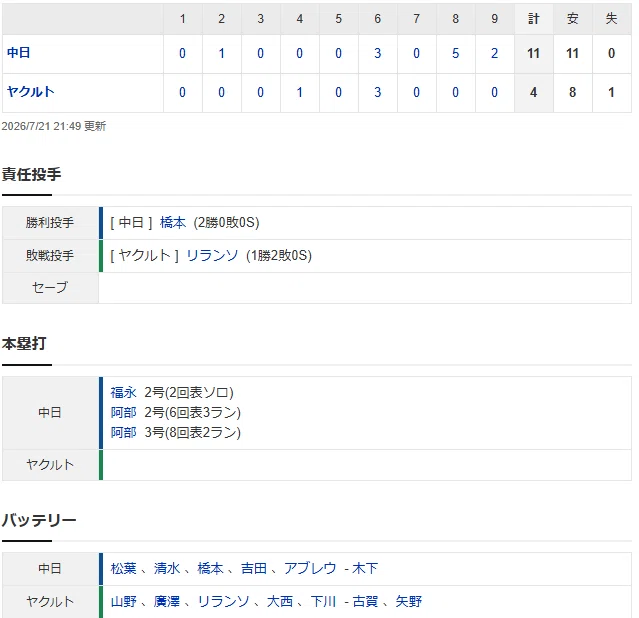Click ヤクルト's 6th inning score of 3
Viewport: 639px width, 618px height.
point(377,93)
